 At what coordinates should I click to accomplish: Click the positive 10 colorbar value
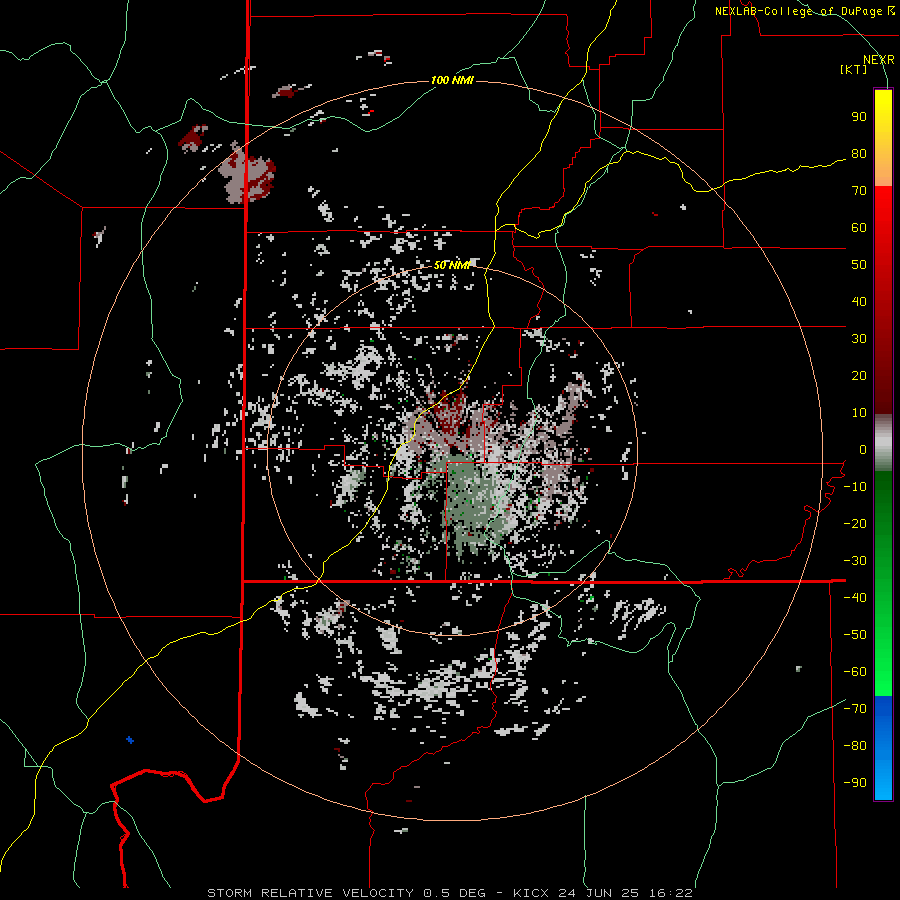point(859,413)
